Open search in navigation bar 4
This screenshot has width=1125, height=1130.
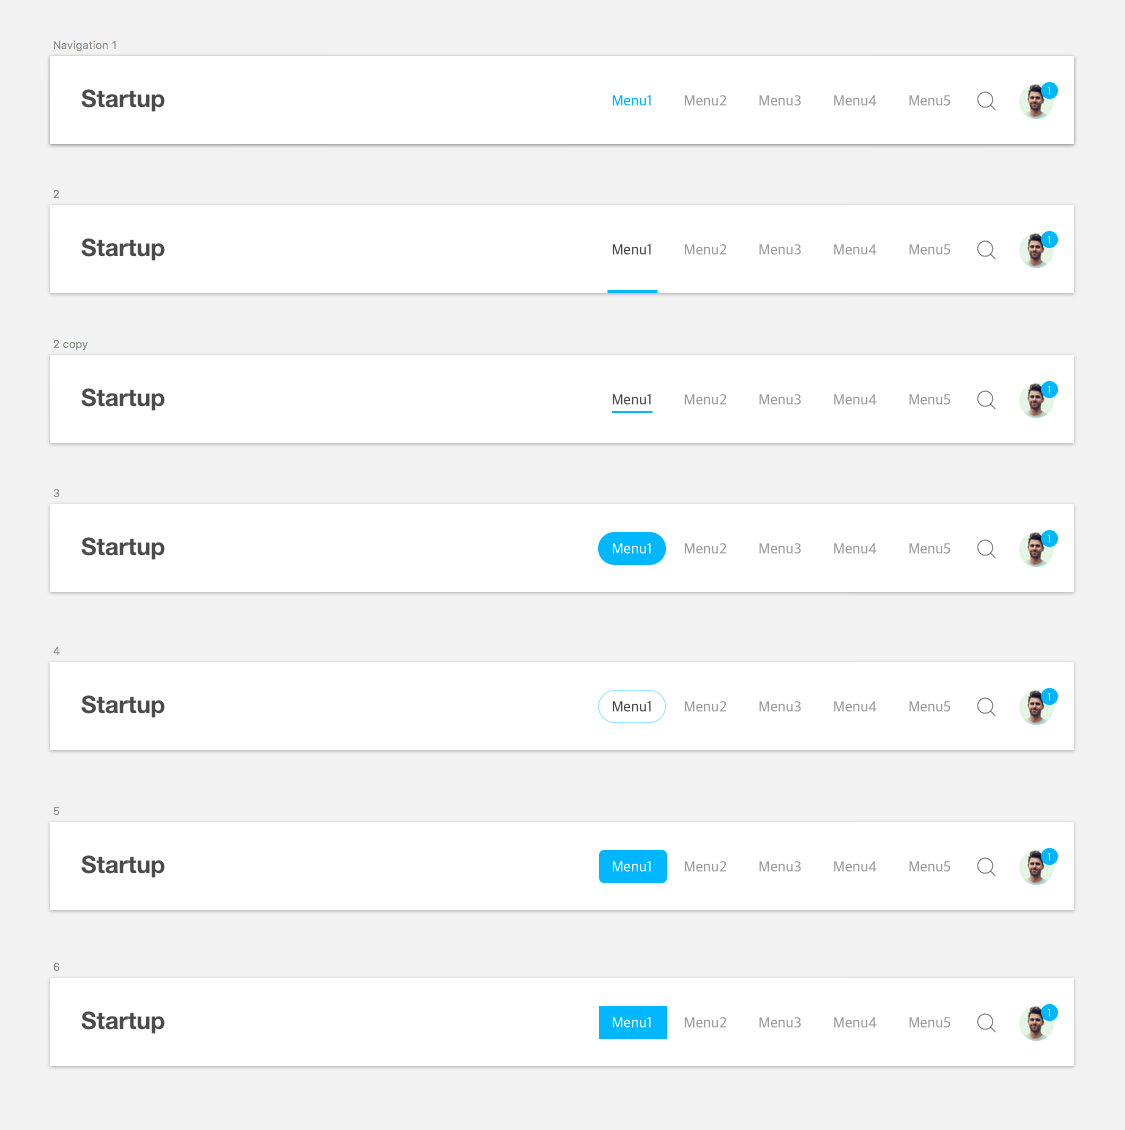986,707
